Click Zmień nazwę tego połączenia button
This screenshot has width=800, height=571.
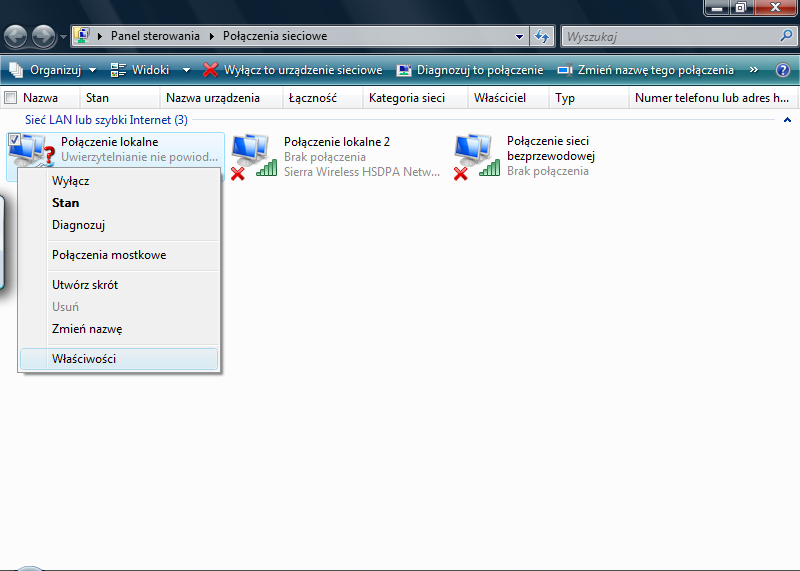646,71
